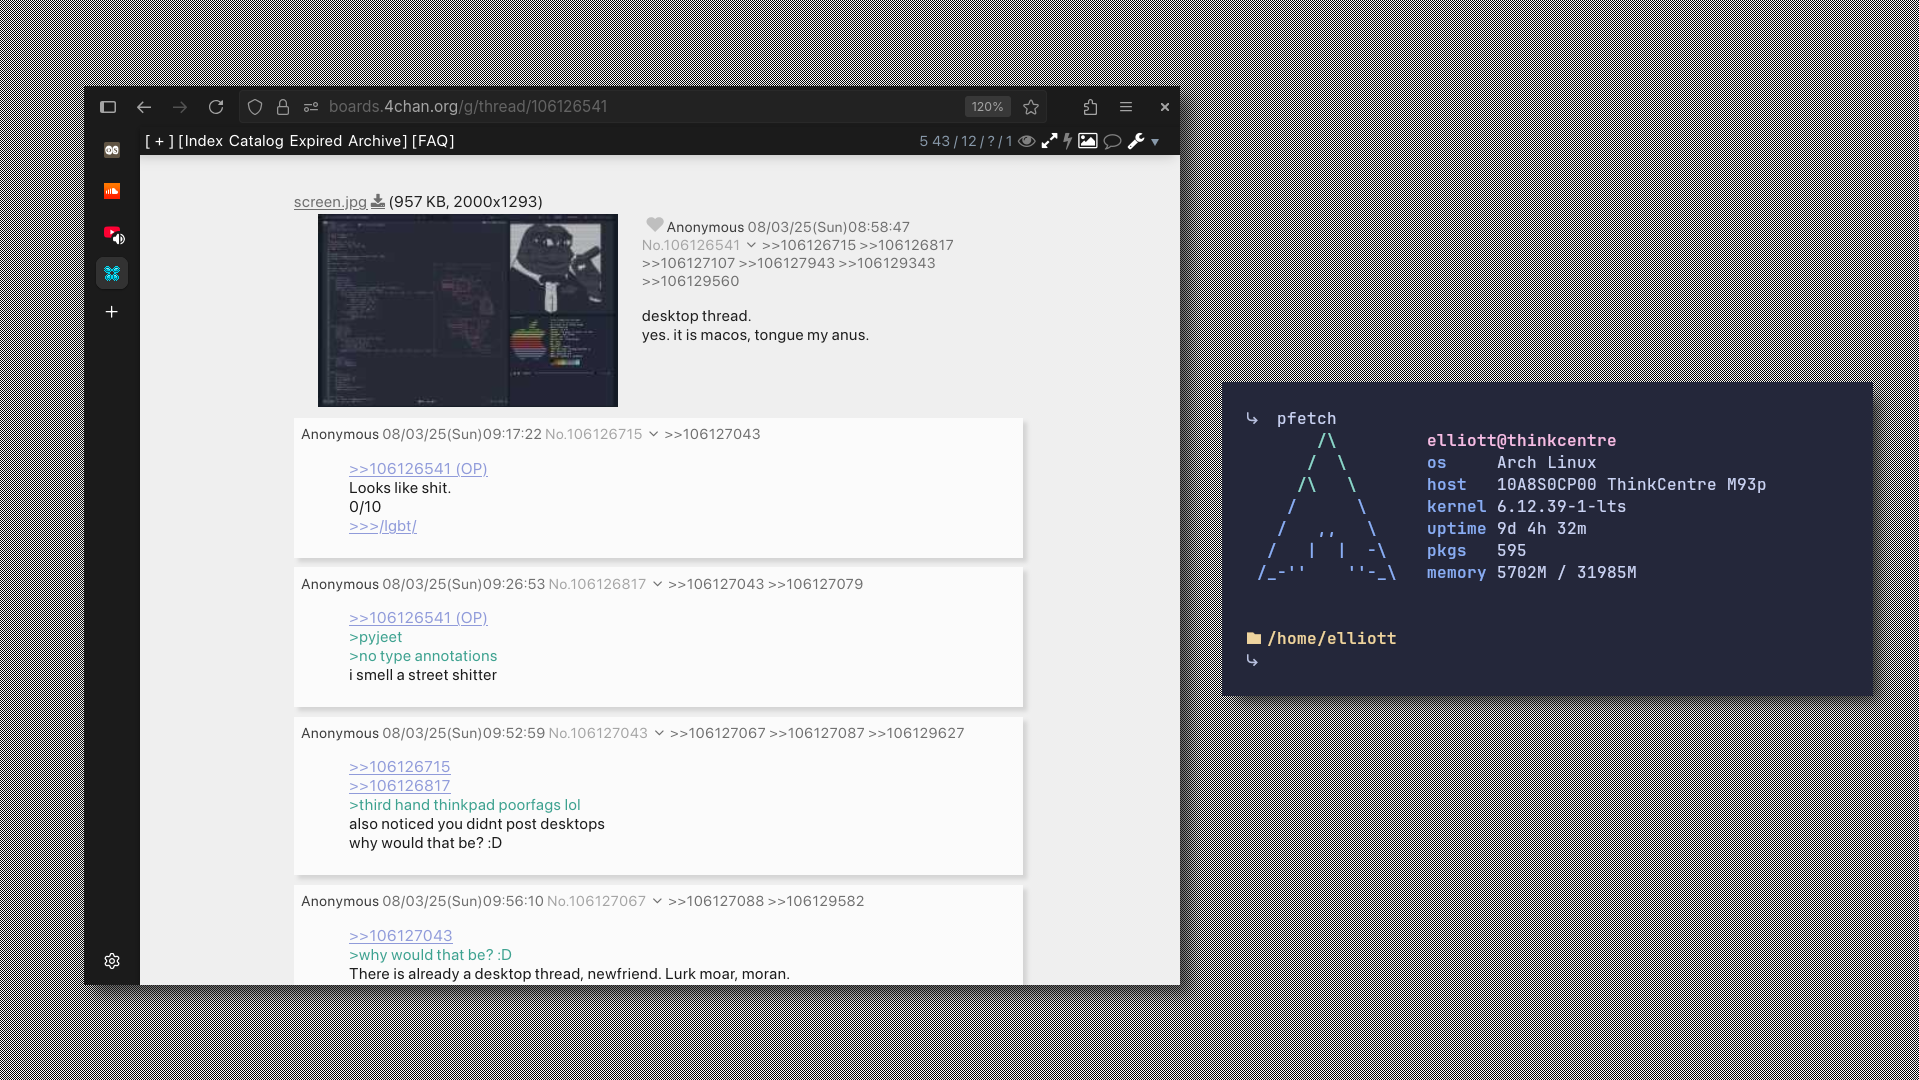Follow quote link >>106126715 in post 106127043 body
This screenshot has width=1919, height=1080.
400,767
